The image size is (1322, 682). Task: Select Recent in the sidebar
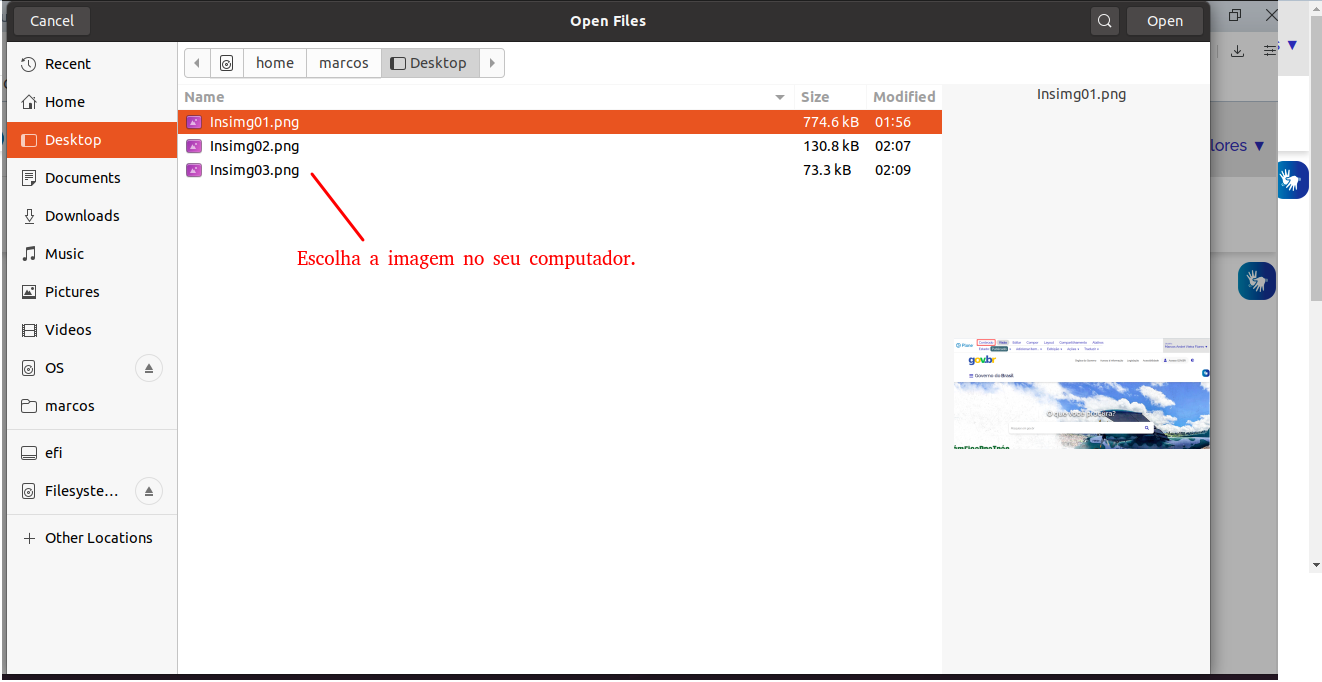(68, 64)
